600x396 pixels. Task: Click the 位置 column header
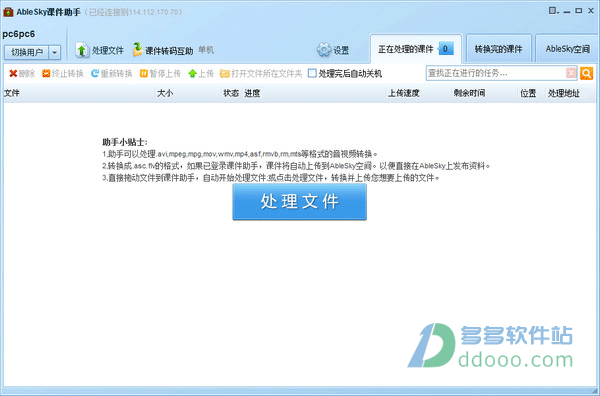point(528,93)
